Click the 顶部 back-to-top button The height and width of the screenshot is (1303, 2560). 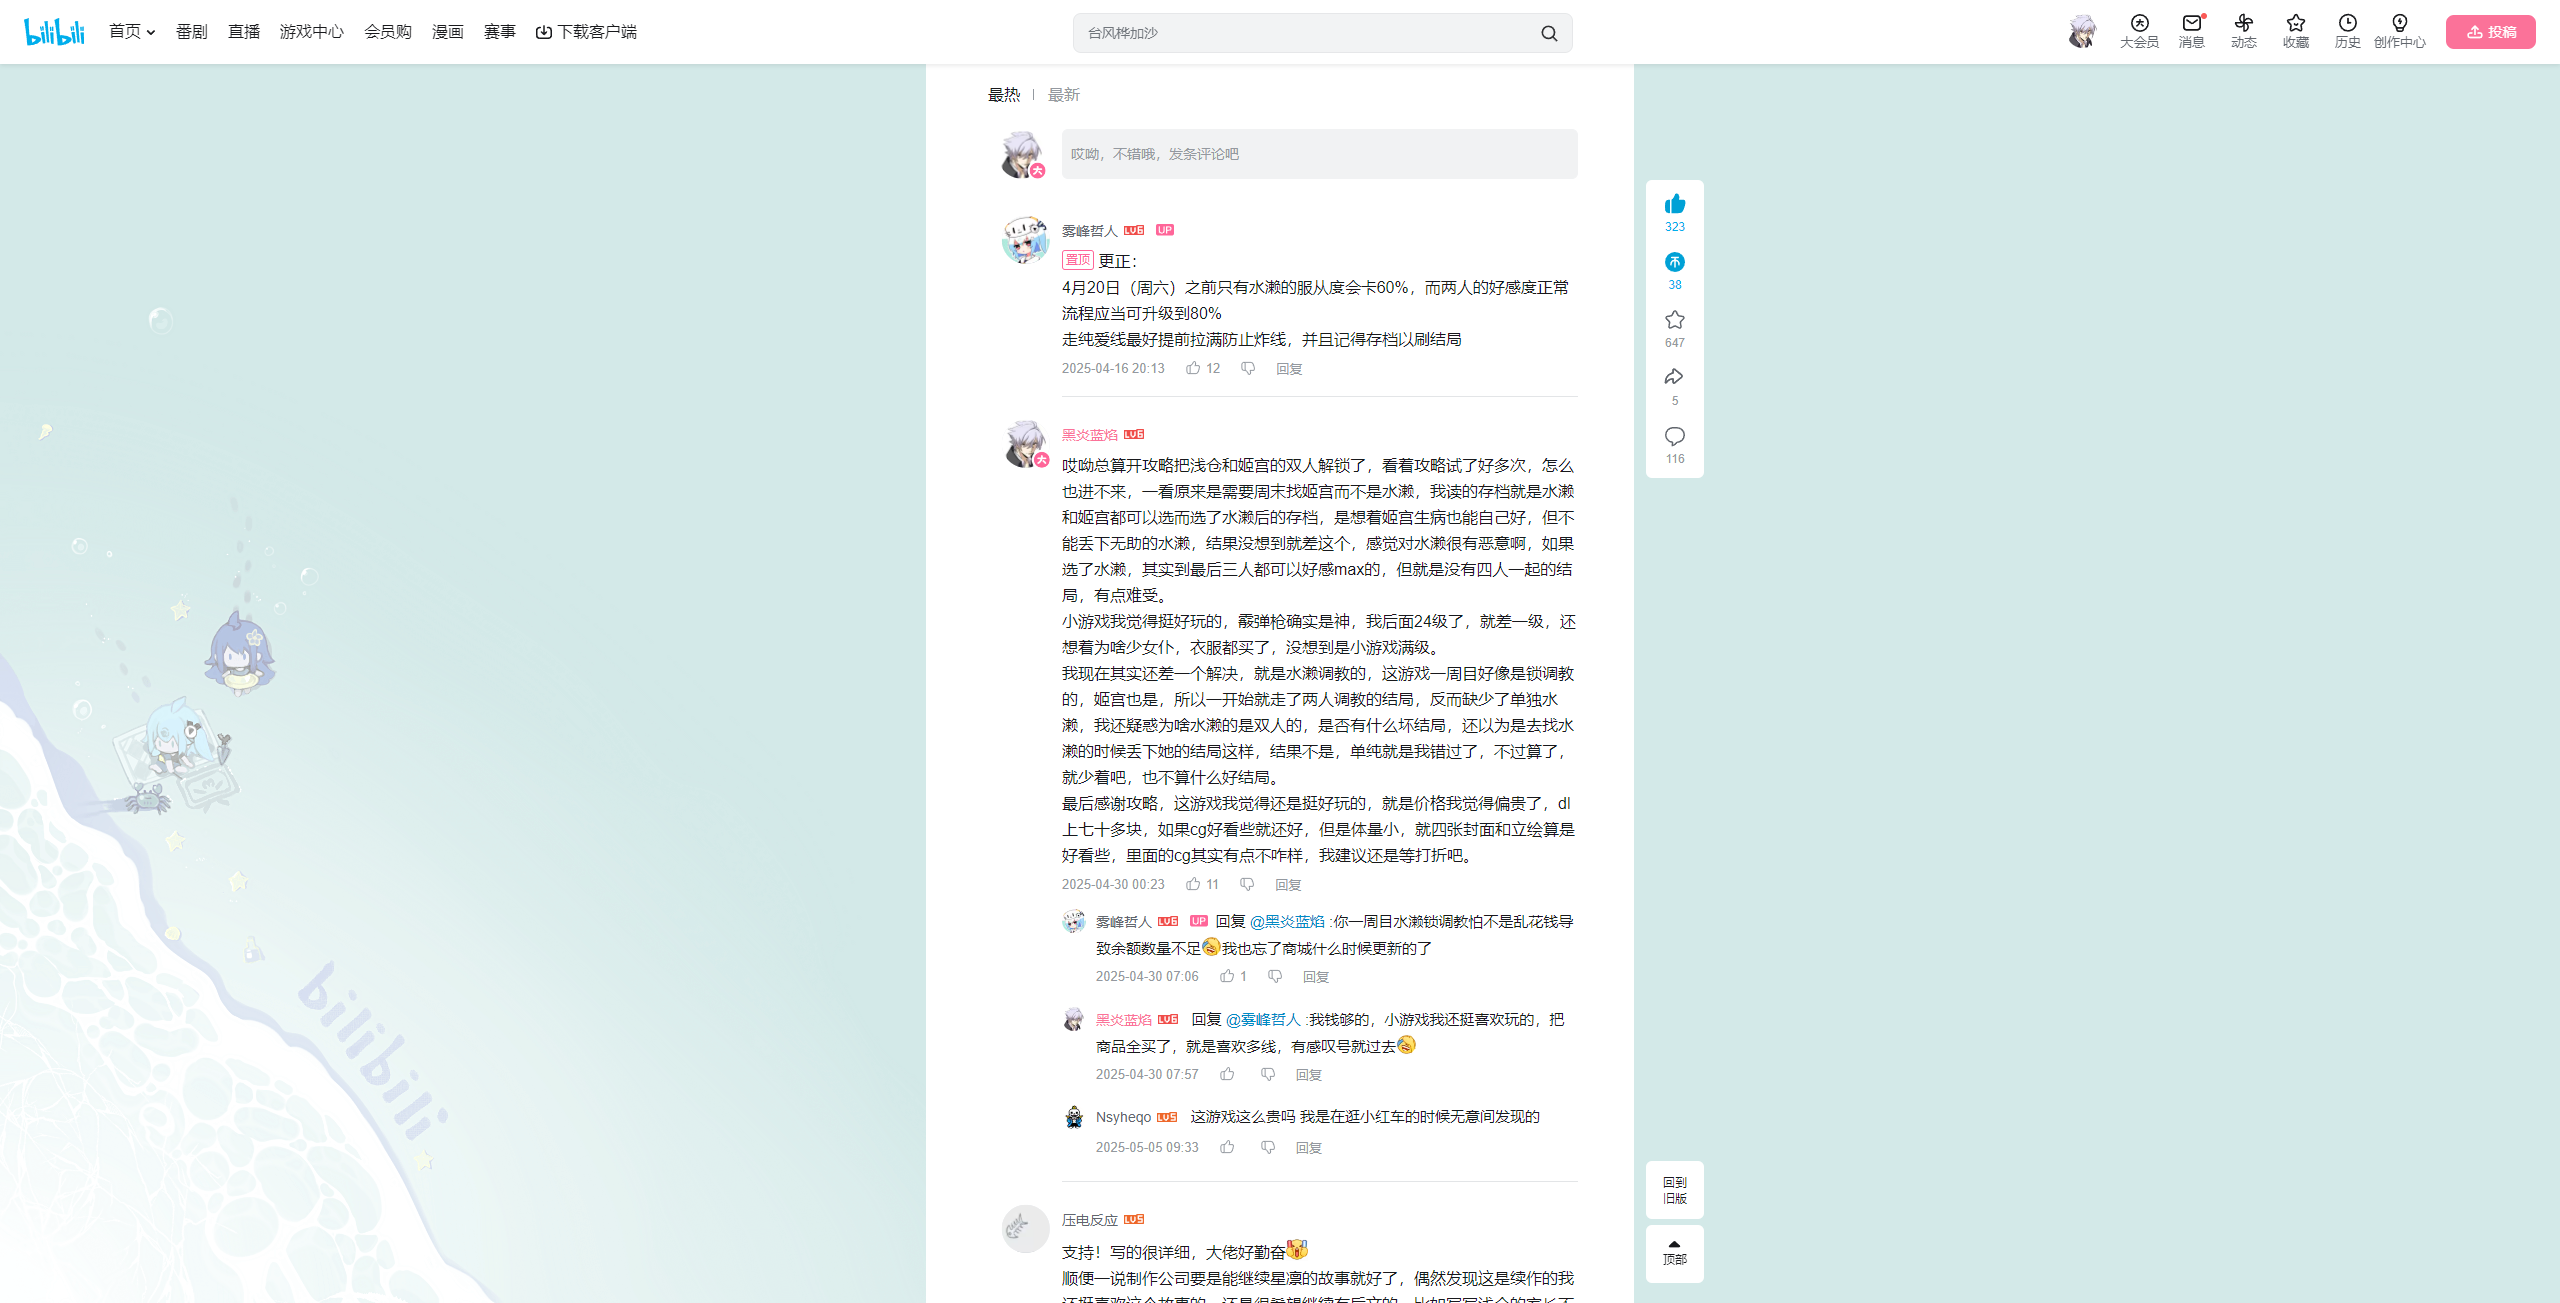tap(1675, 1253)
